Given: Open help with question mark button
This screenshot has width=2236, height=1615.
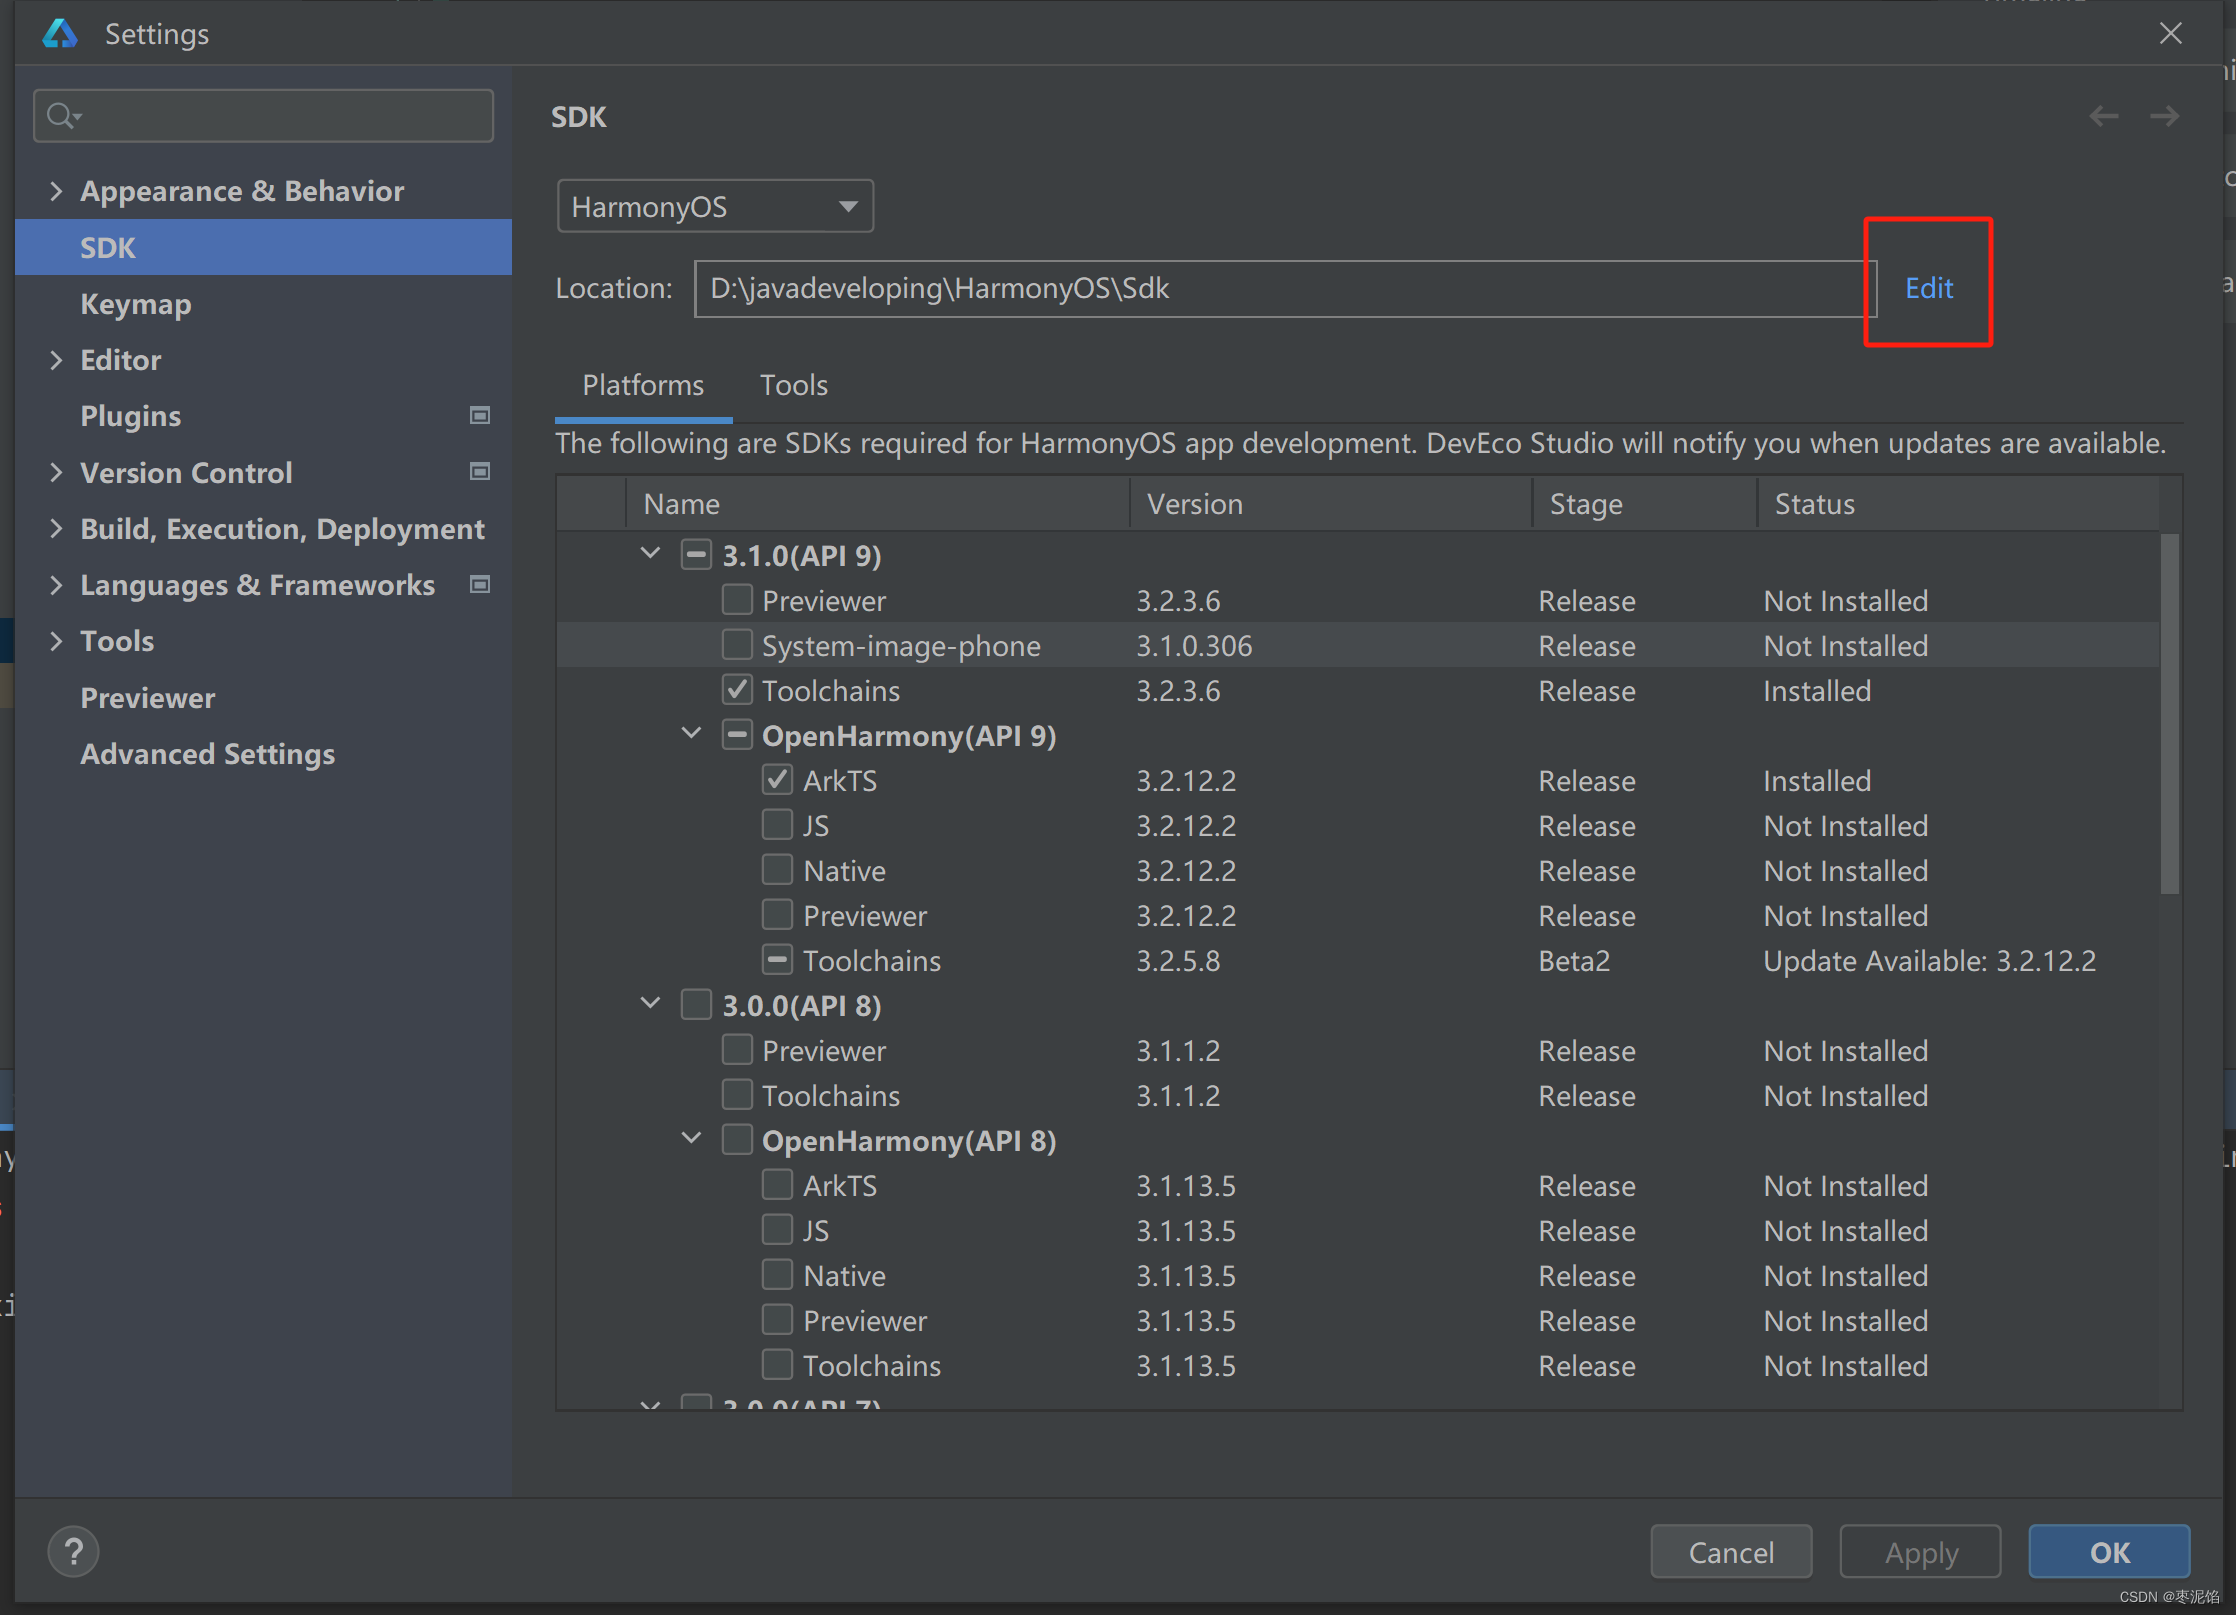Looking at the screenshot, I should tap(73, 1552).
